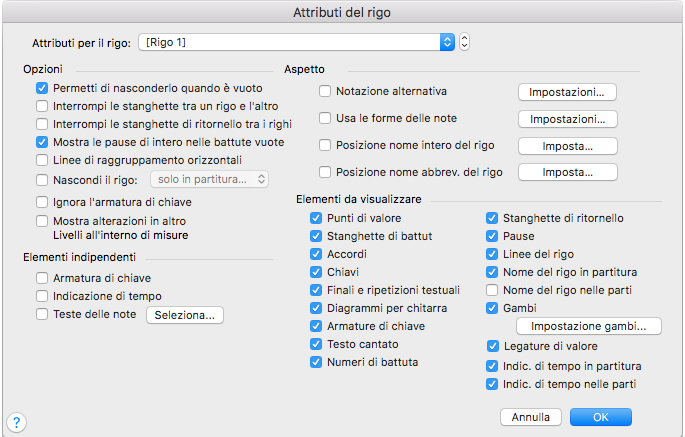Uncheck Stanghette di ritornello

(x=491, y=218)
